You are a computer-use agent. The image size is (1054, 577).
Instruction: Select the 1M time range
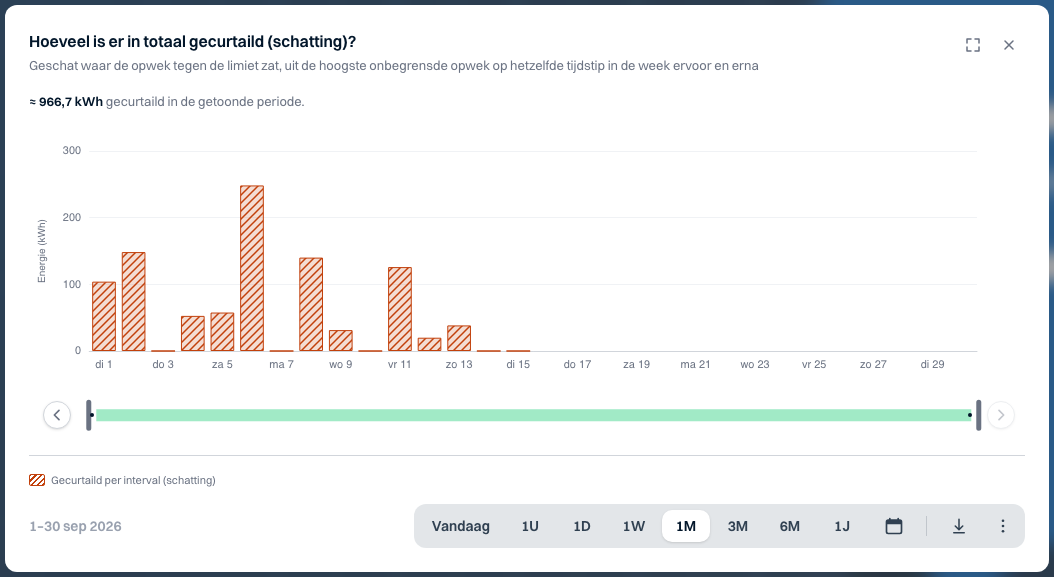click(686, 526)
